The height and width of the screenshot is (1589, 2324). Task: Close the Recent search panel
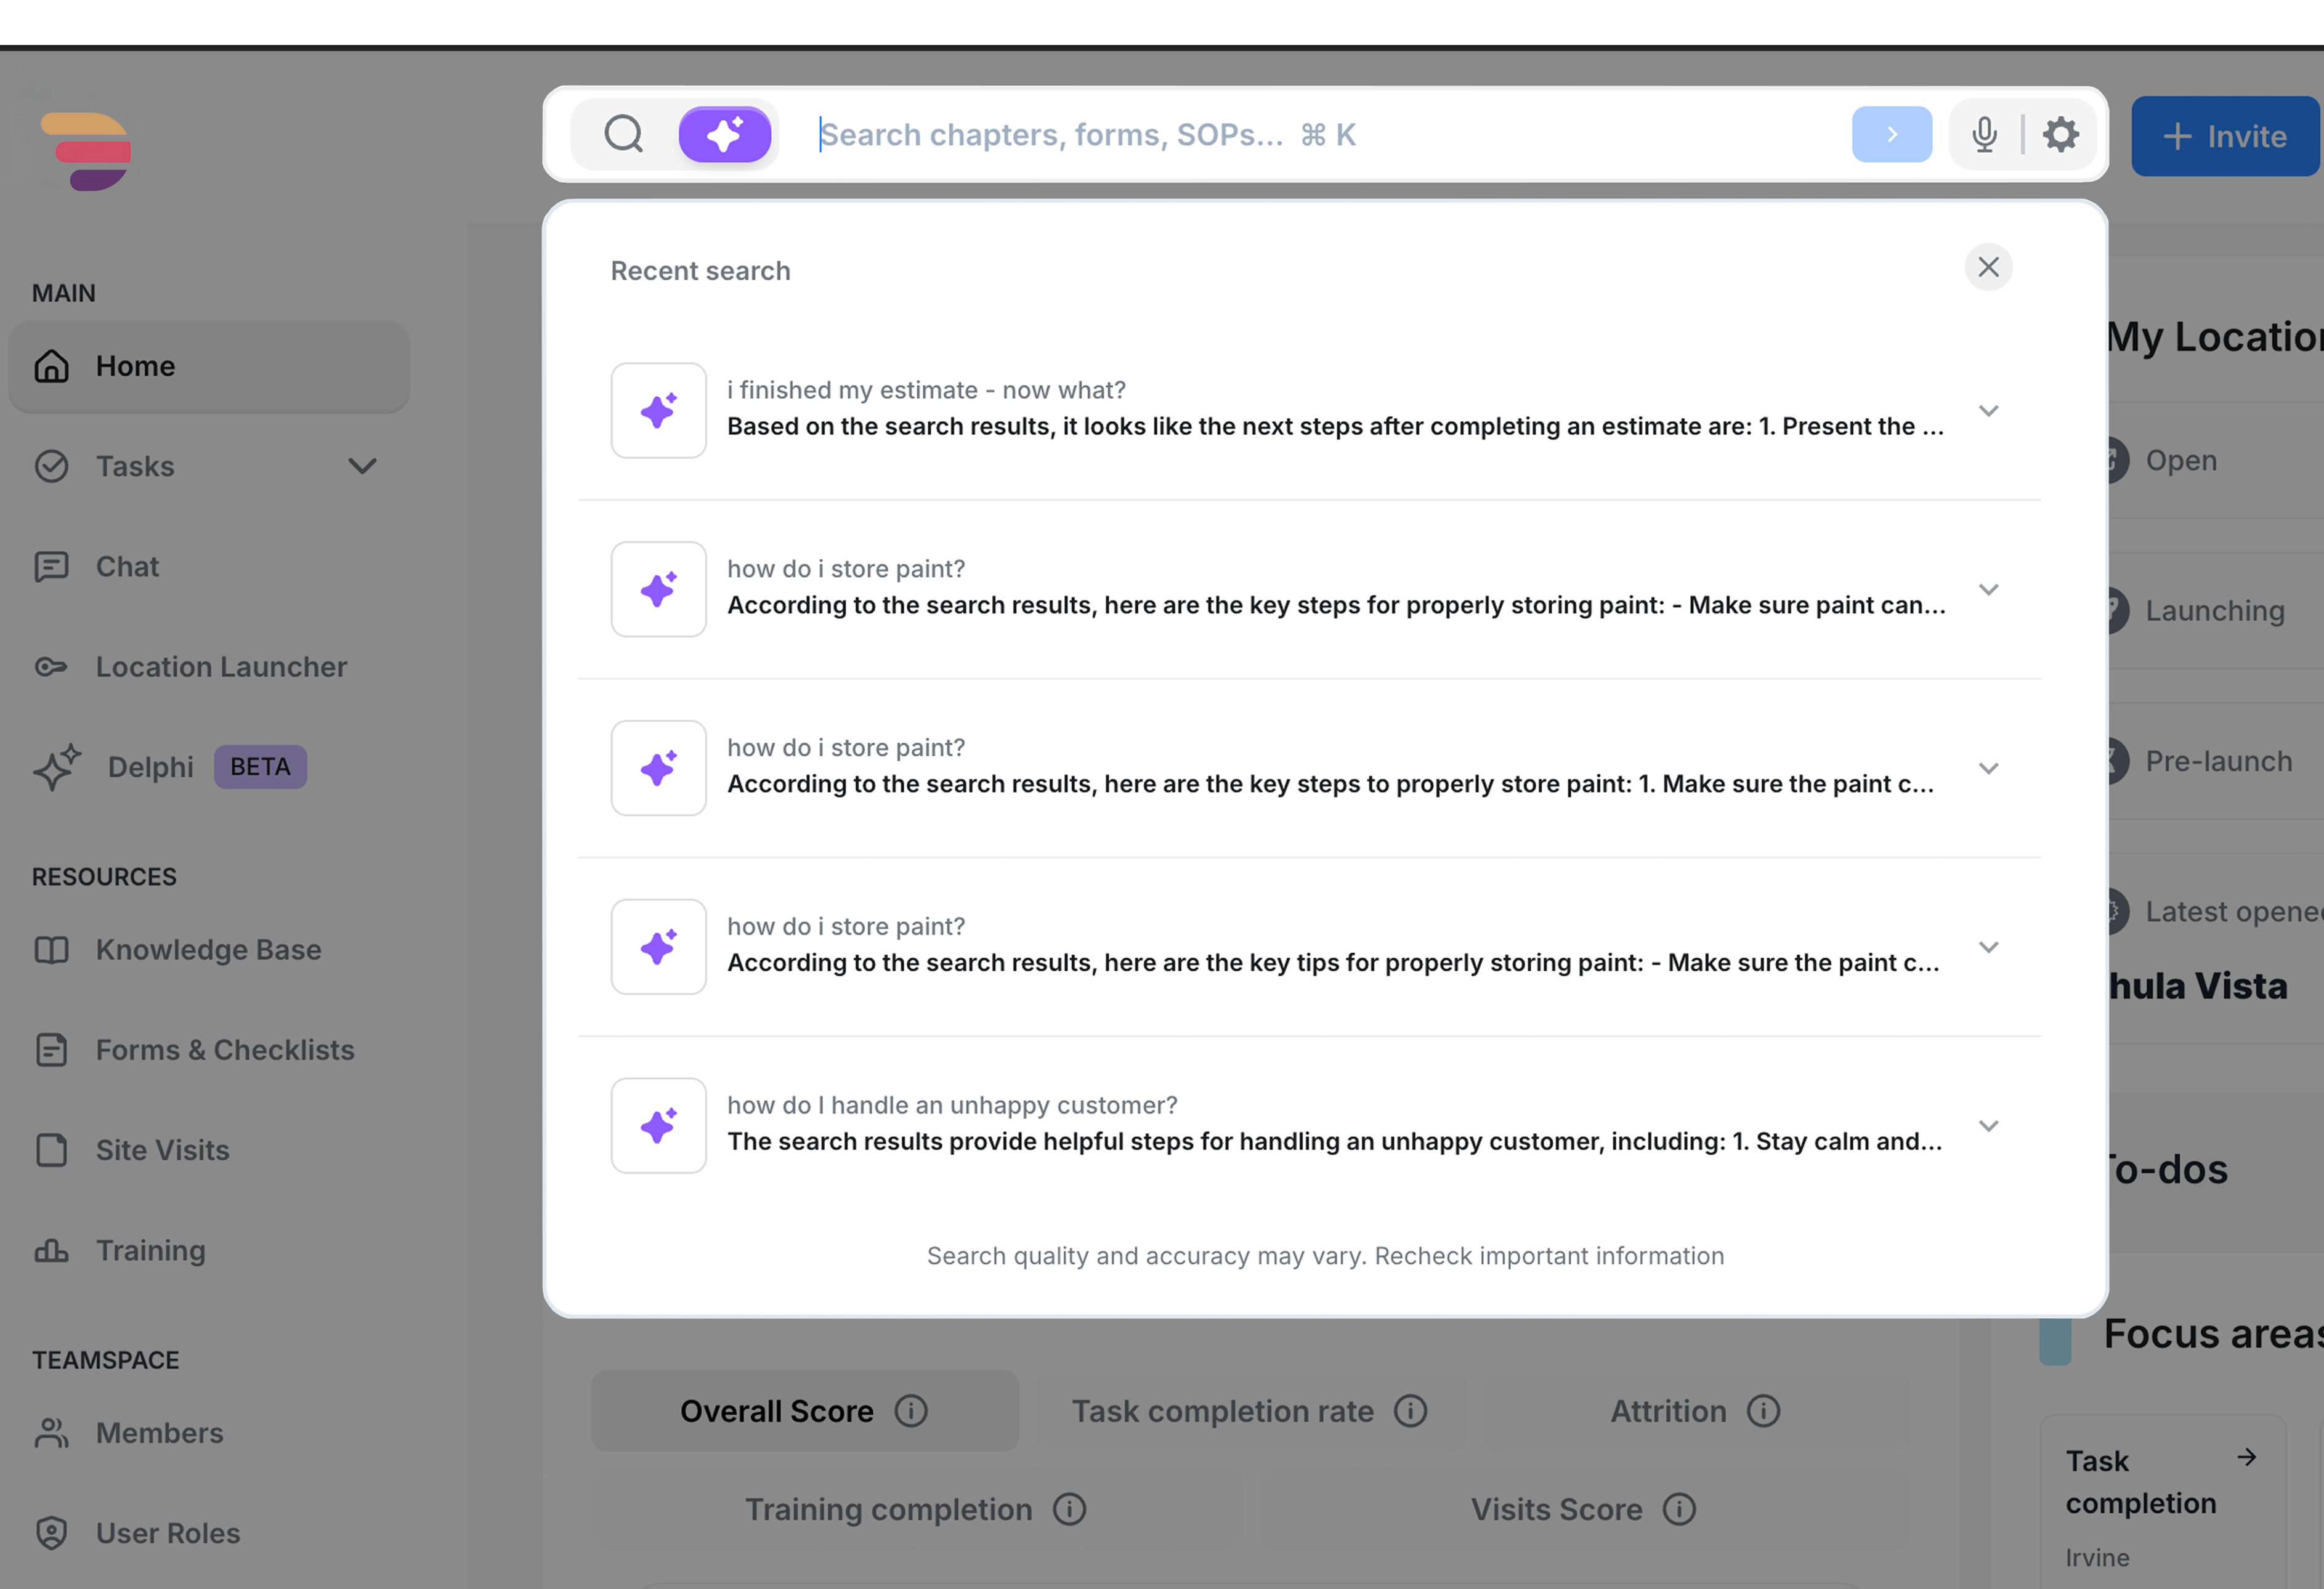tap(1987, 267)
